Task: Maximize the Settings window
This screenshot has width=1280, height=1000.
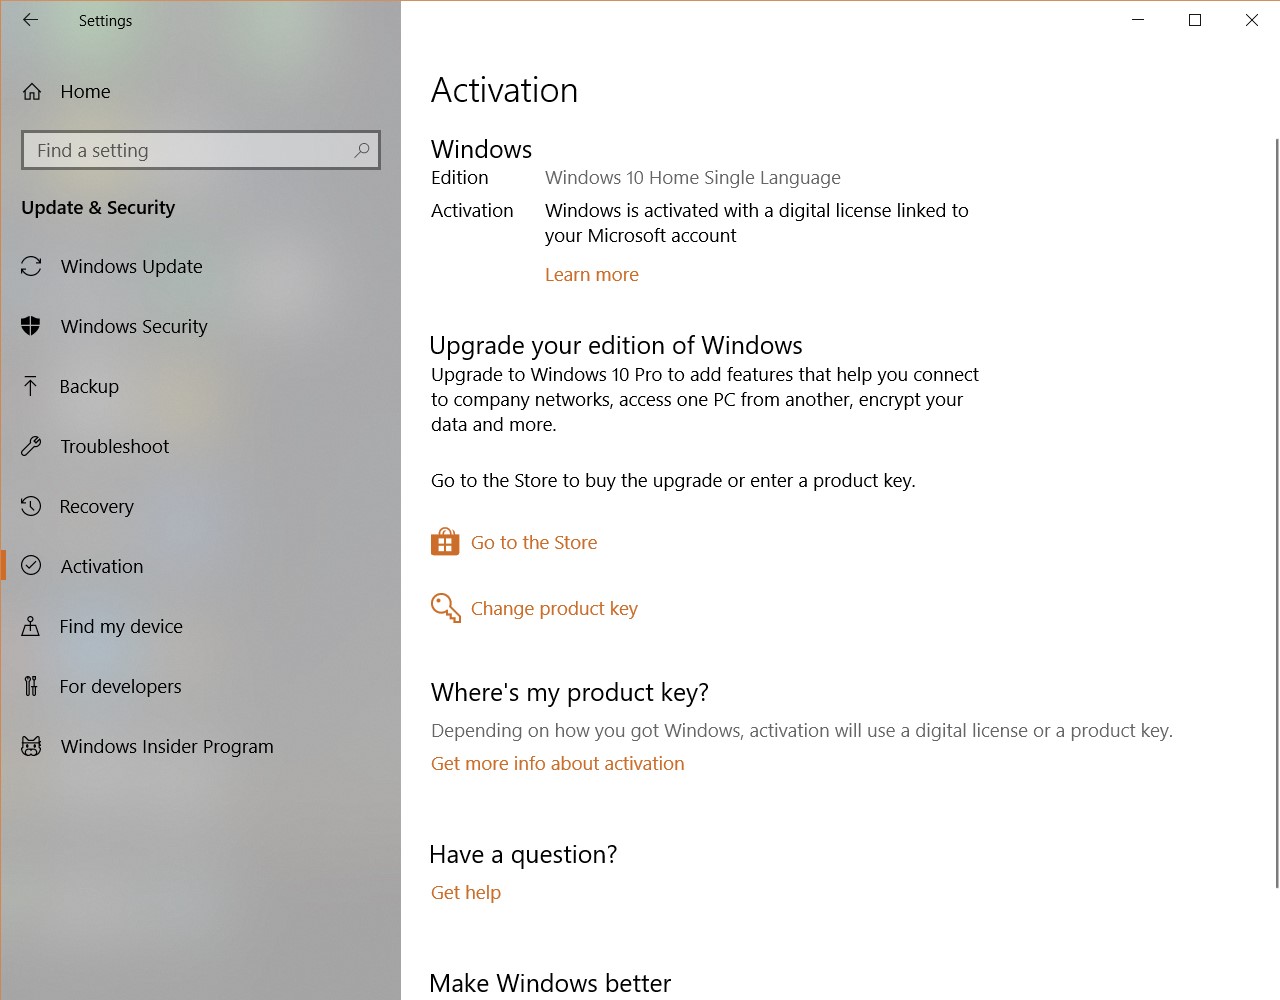Action: [1195, 20]
